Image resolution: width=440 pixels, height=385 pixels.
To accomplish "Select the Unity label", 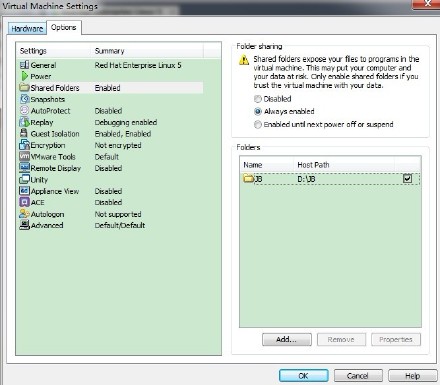I will (x=39, y=180).
